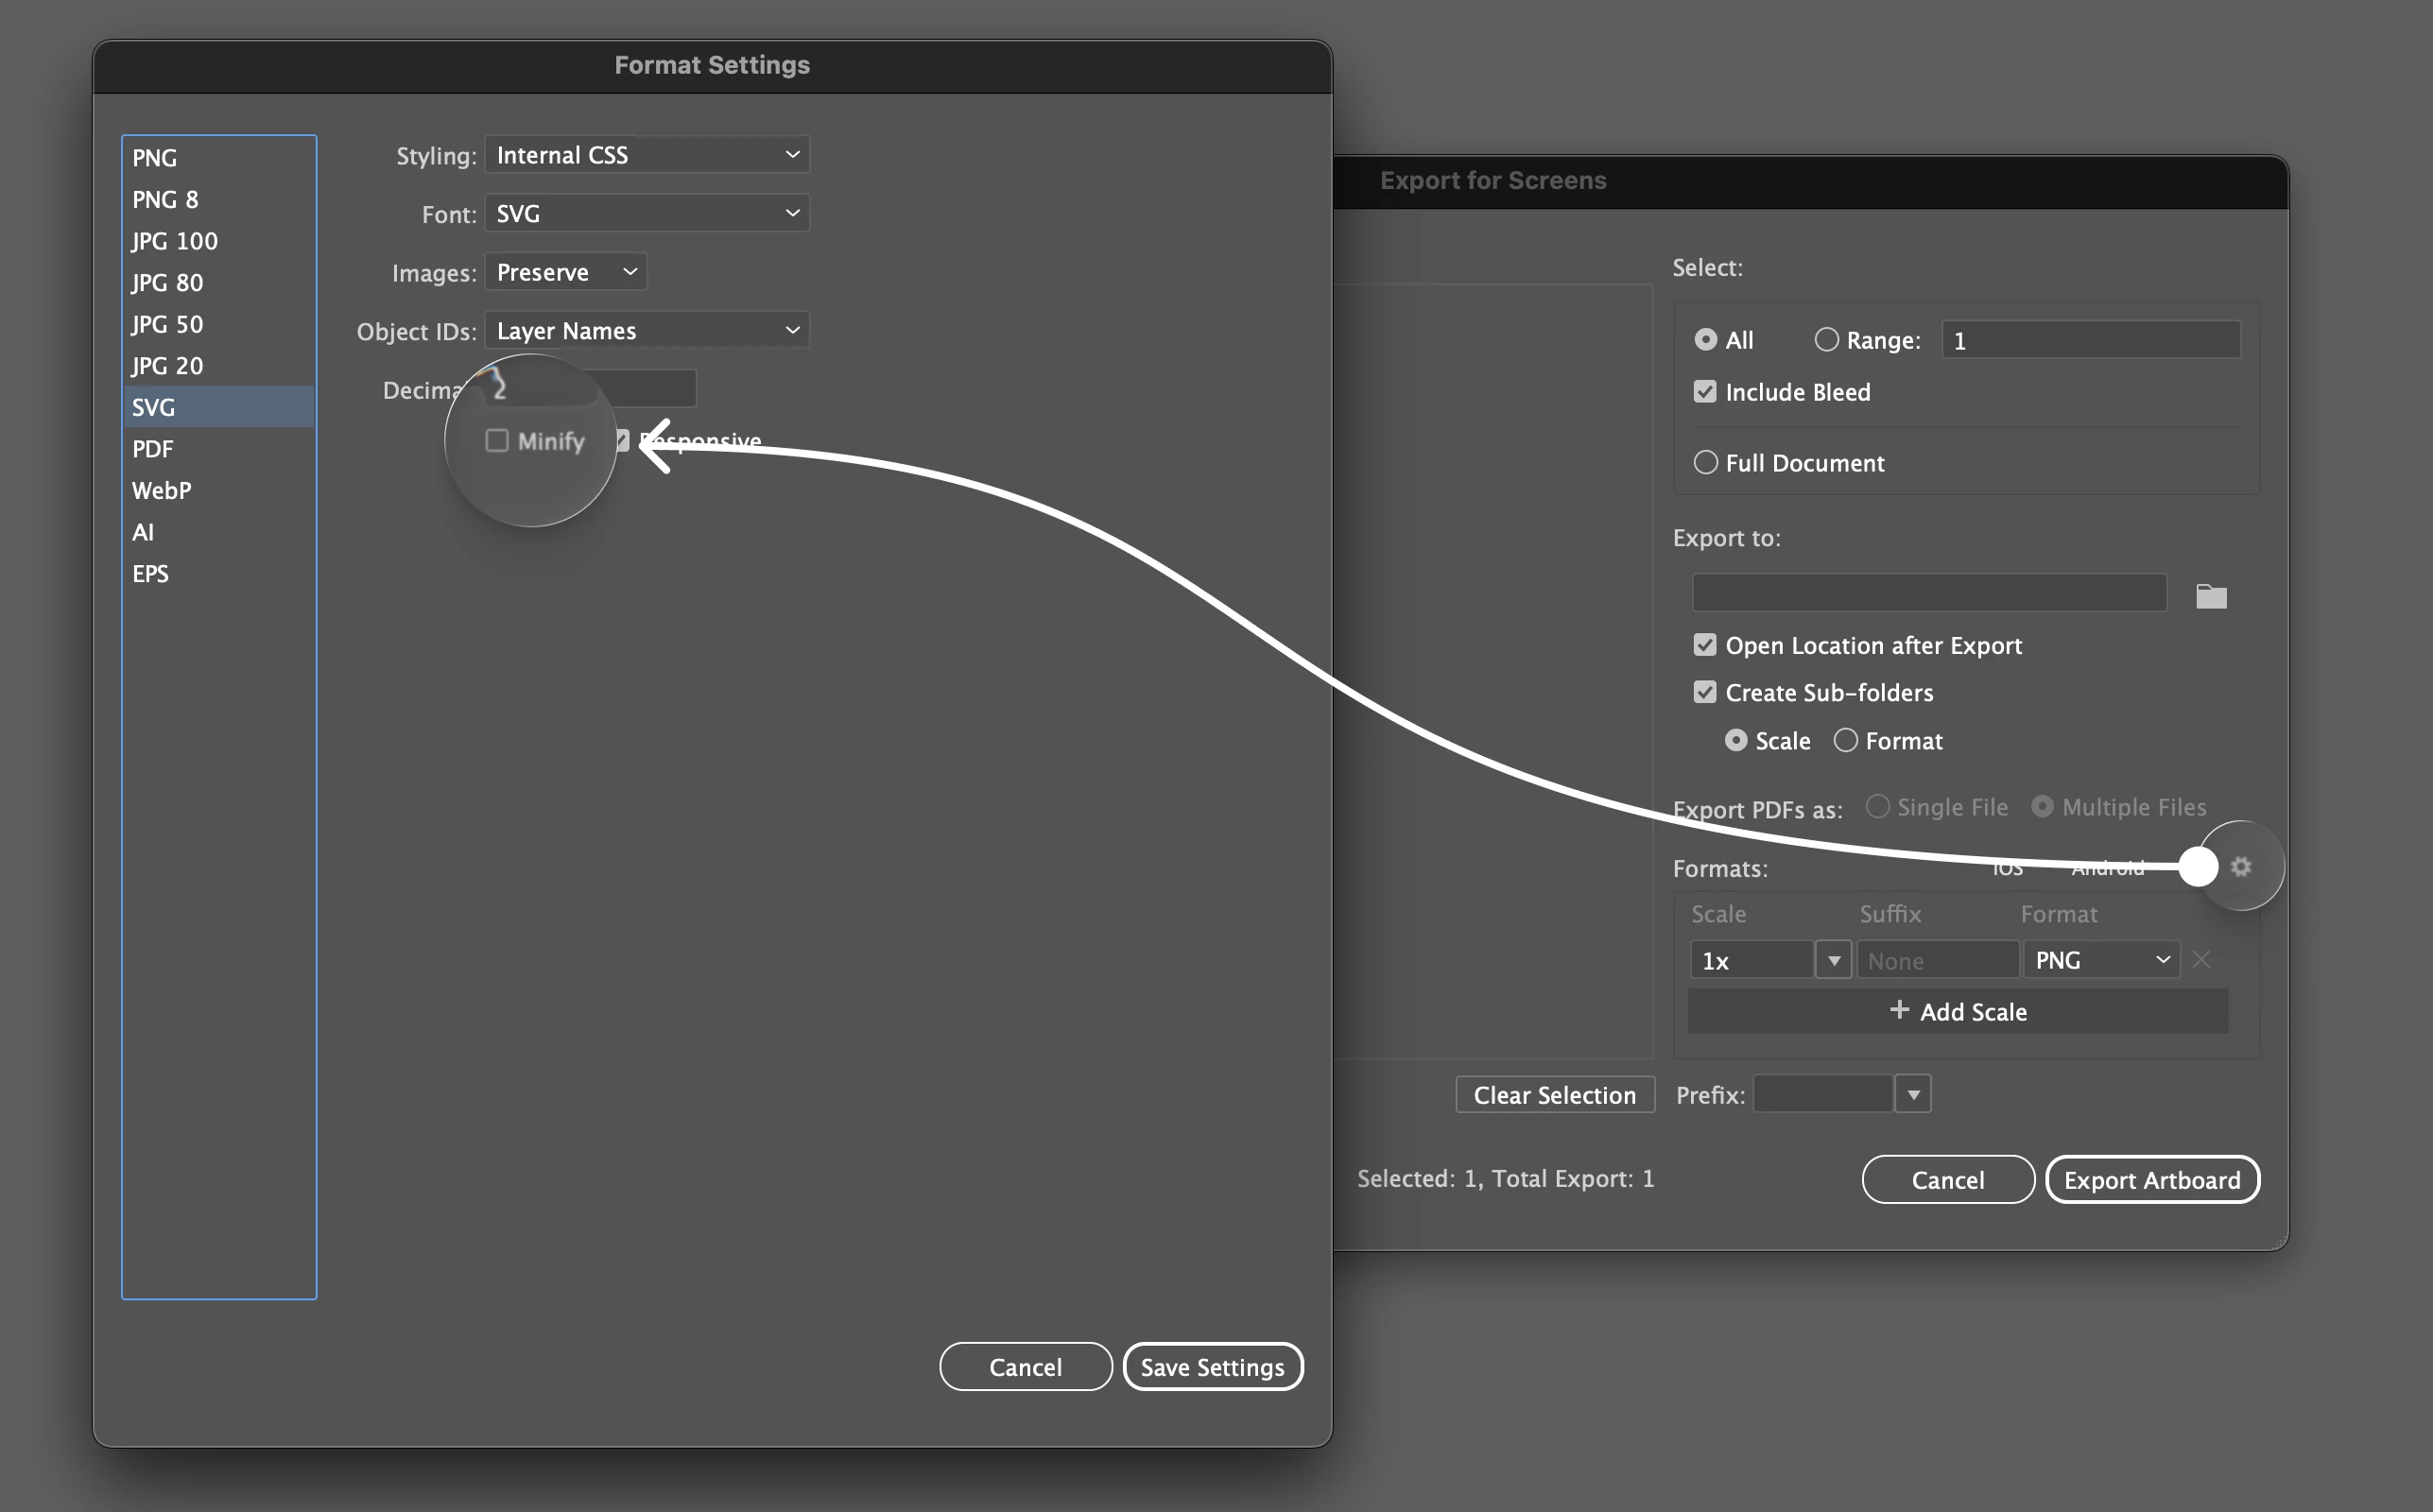
Task: Expand the Styling Internal CSS dropdown
Action: (647, 155)
